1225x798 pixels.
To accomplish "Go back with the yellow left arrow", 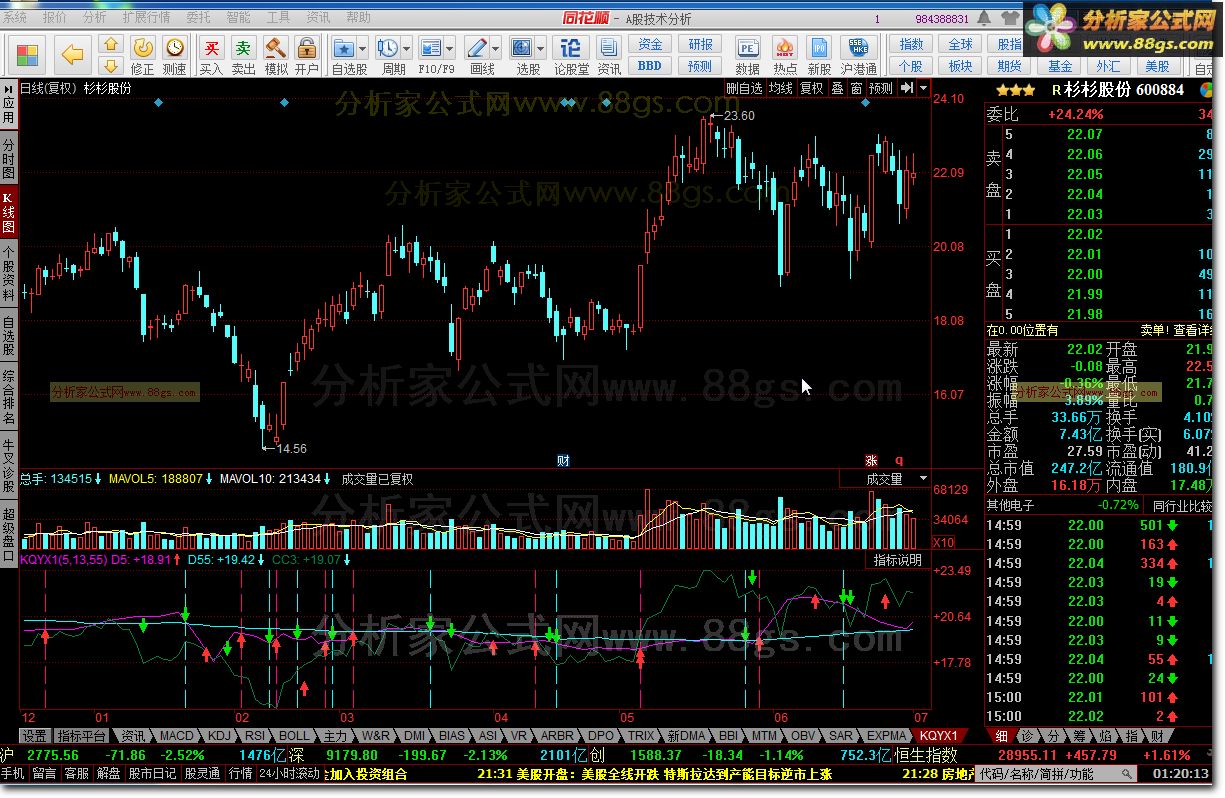I will (72, 54).
